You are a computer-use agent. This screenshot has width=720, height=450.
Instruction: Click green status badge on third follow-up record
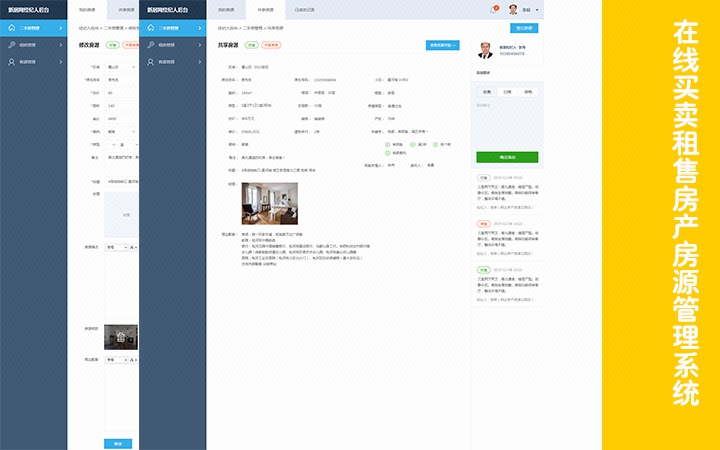(x=483, y=270)
